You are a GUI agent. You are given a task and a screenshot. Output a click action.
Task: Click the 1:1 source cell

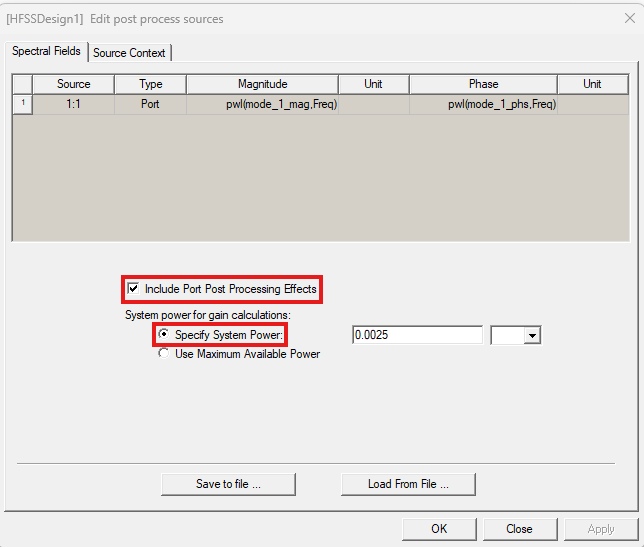pyautogui.click(x=74, y=103)
